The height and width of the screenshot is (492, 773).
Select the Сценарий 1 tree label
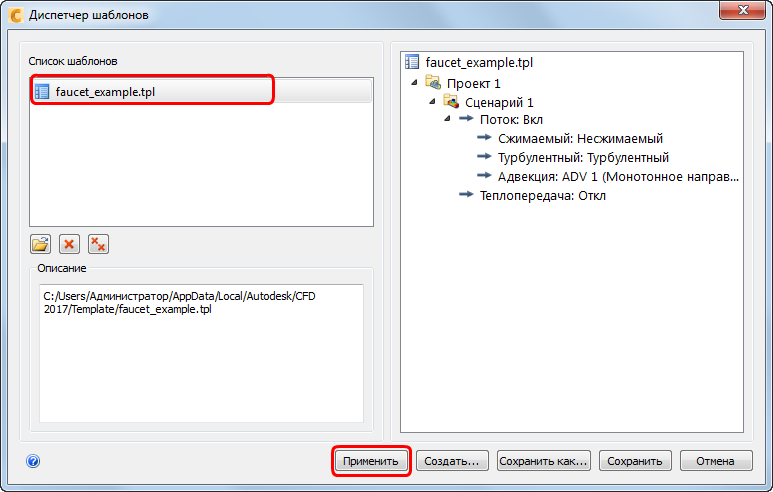pyautogui.click(x=499, y=103)
